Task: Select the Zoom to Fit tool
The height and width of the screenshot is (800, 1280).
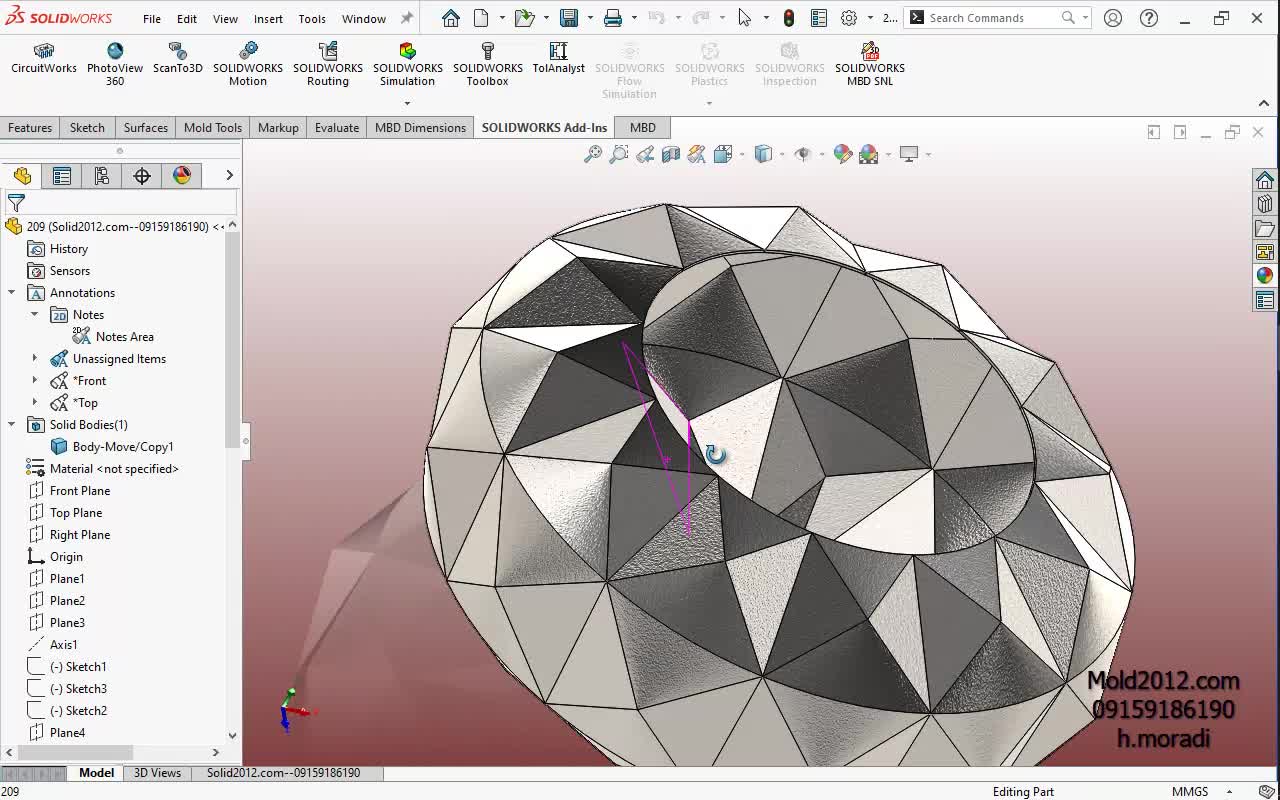Action: (593, 154)
